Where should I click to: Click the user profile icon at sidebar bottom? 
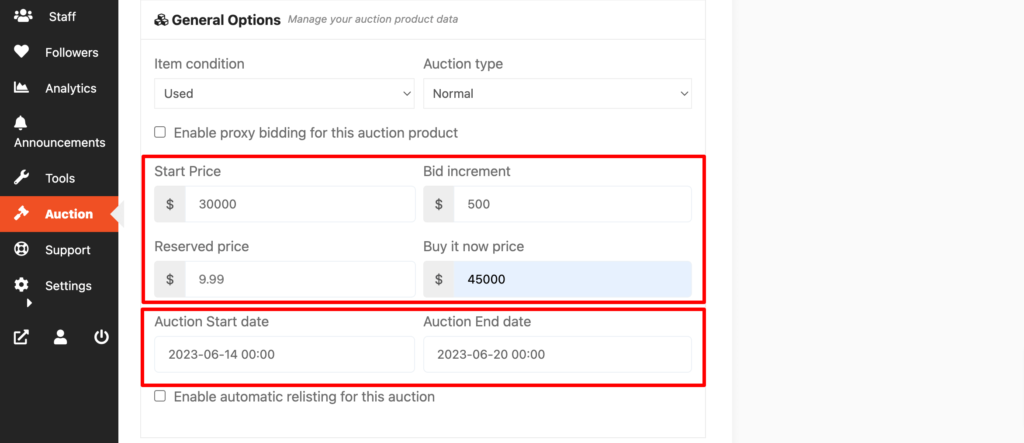(60, 337)
